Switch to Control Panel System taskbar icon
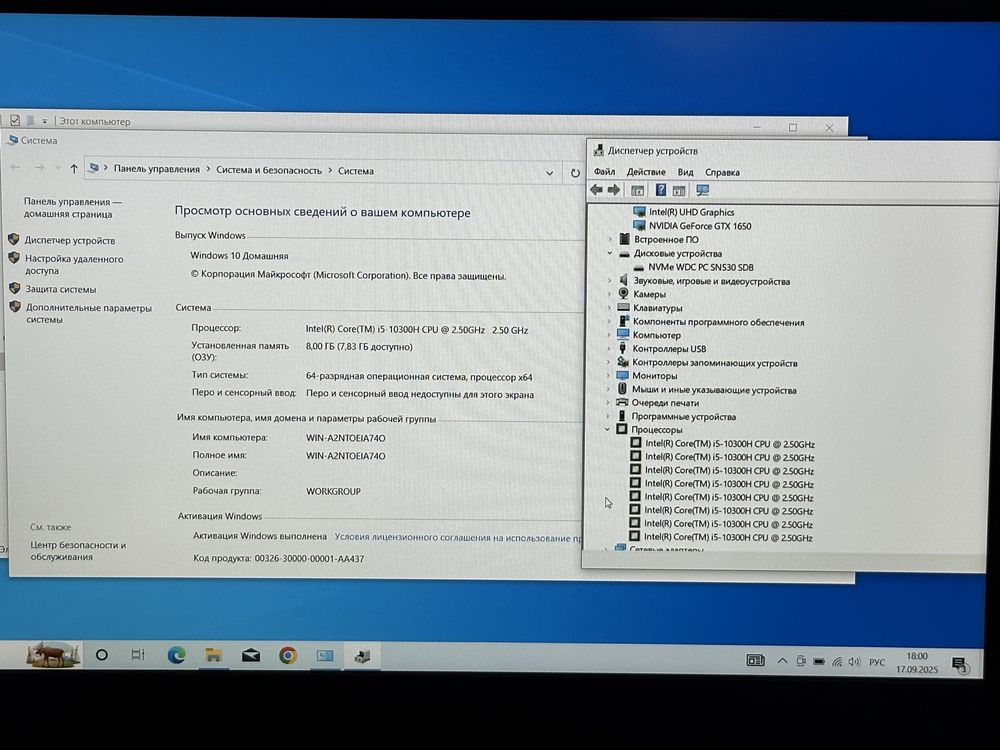This screenshot has width=1000, height=750. tap(325, 656)
